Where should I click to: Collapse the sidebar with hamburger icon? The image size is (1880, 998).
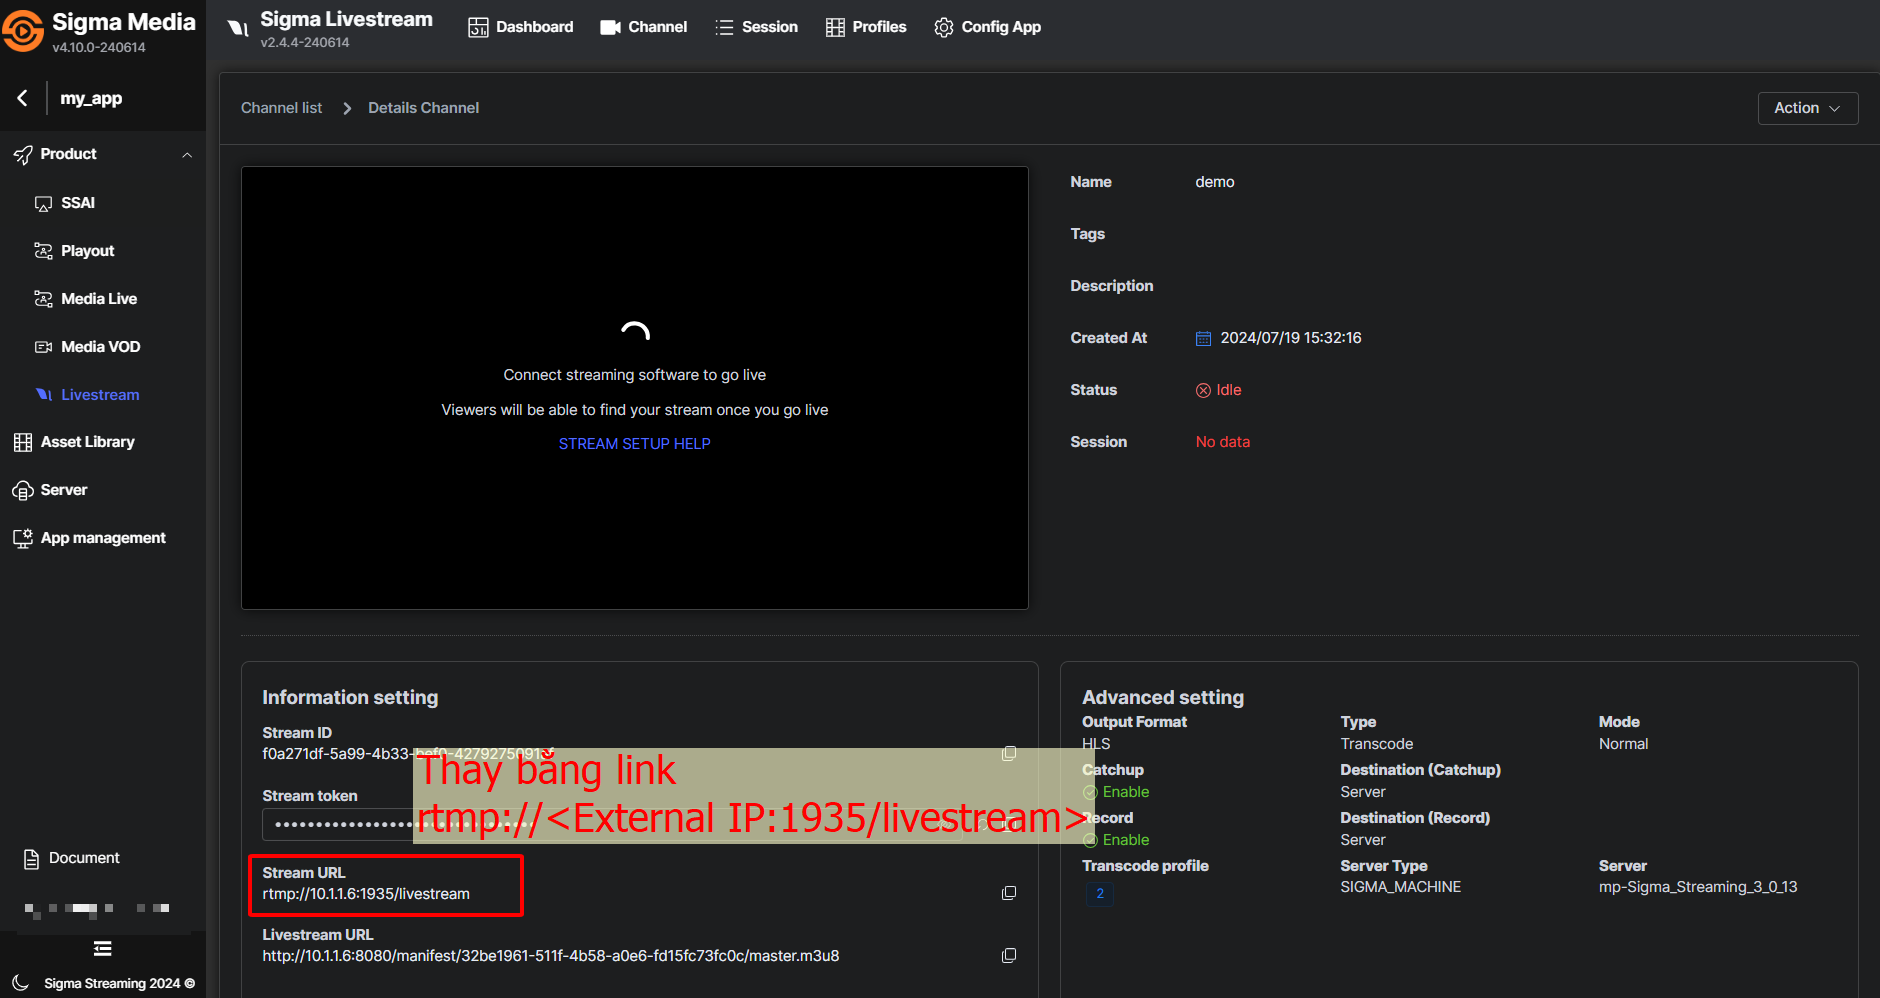coord(102,948)
